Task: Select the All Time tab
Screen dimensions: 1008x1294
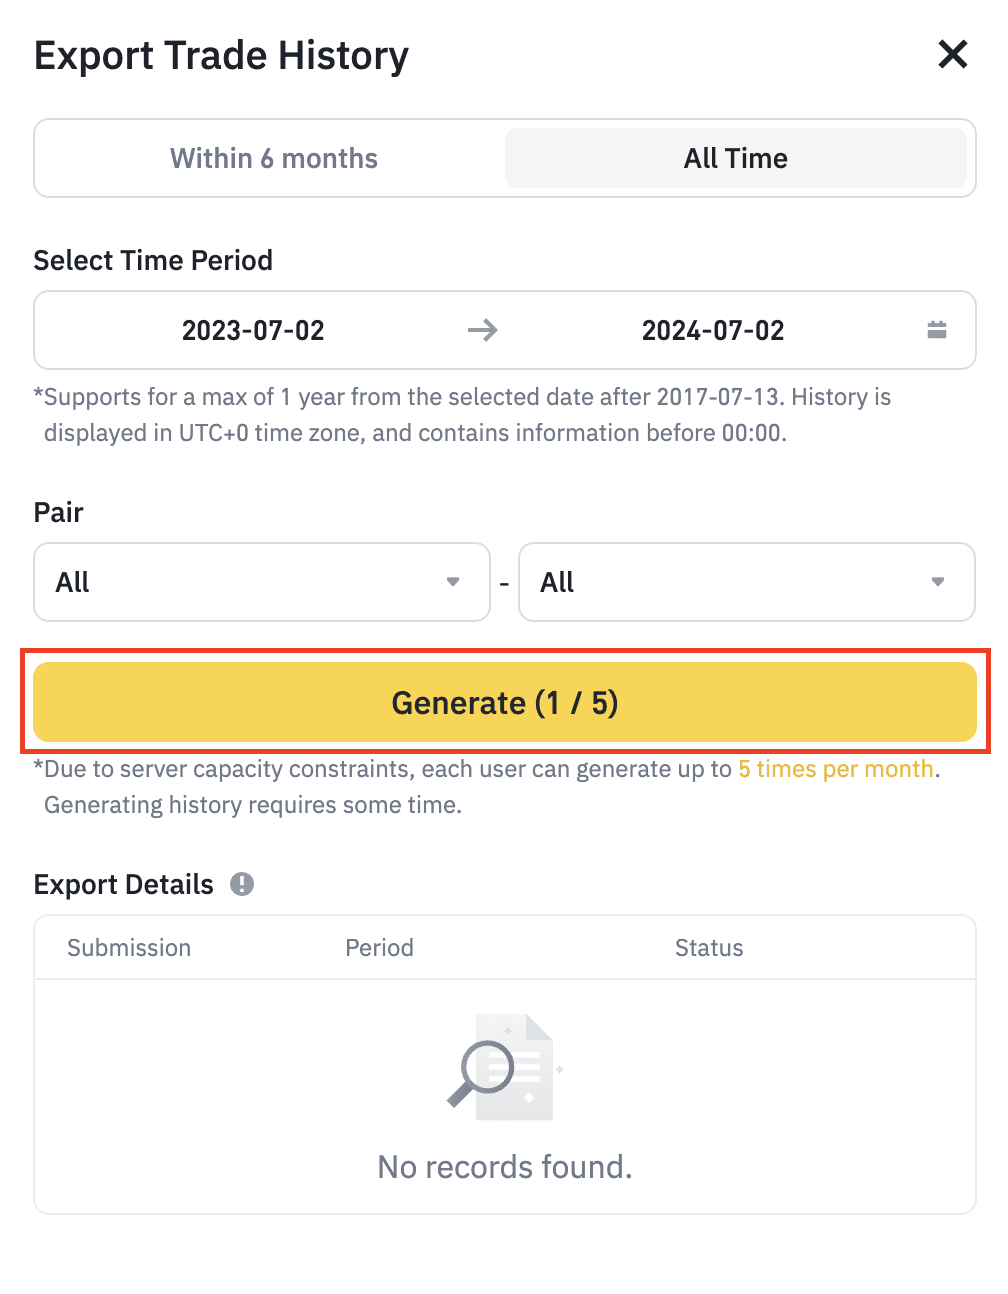Action: [x=735, y=158]
